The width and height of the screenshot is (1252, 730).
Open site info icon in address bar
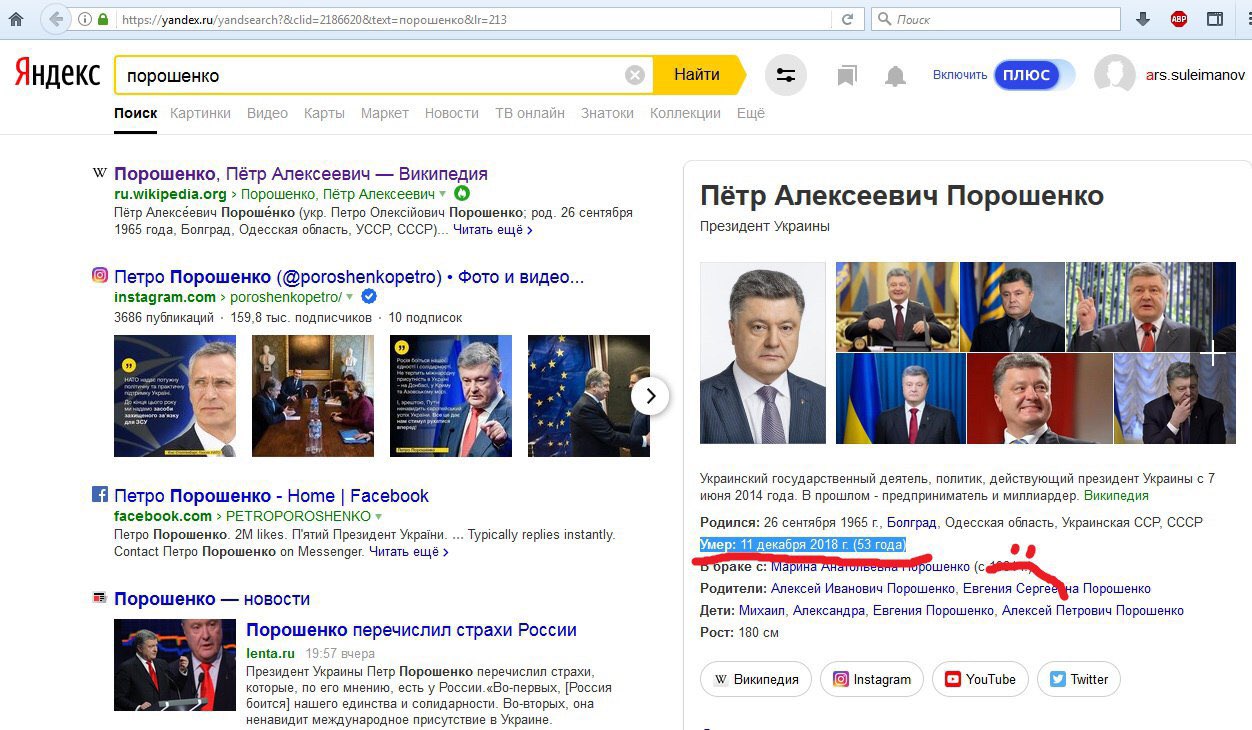pyautogui.click(x=84, y=19)
